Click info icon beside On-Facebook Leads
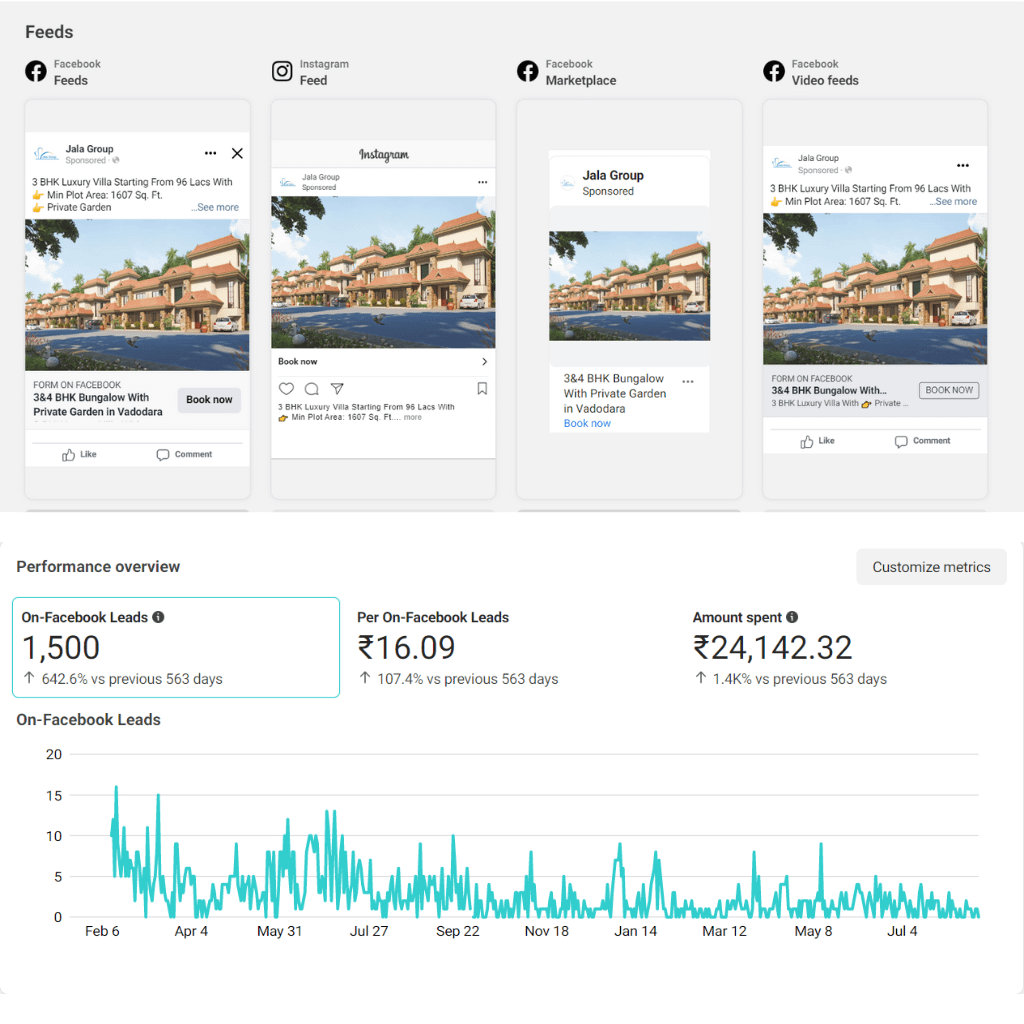 click(158, 617)
